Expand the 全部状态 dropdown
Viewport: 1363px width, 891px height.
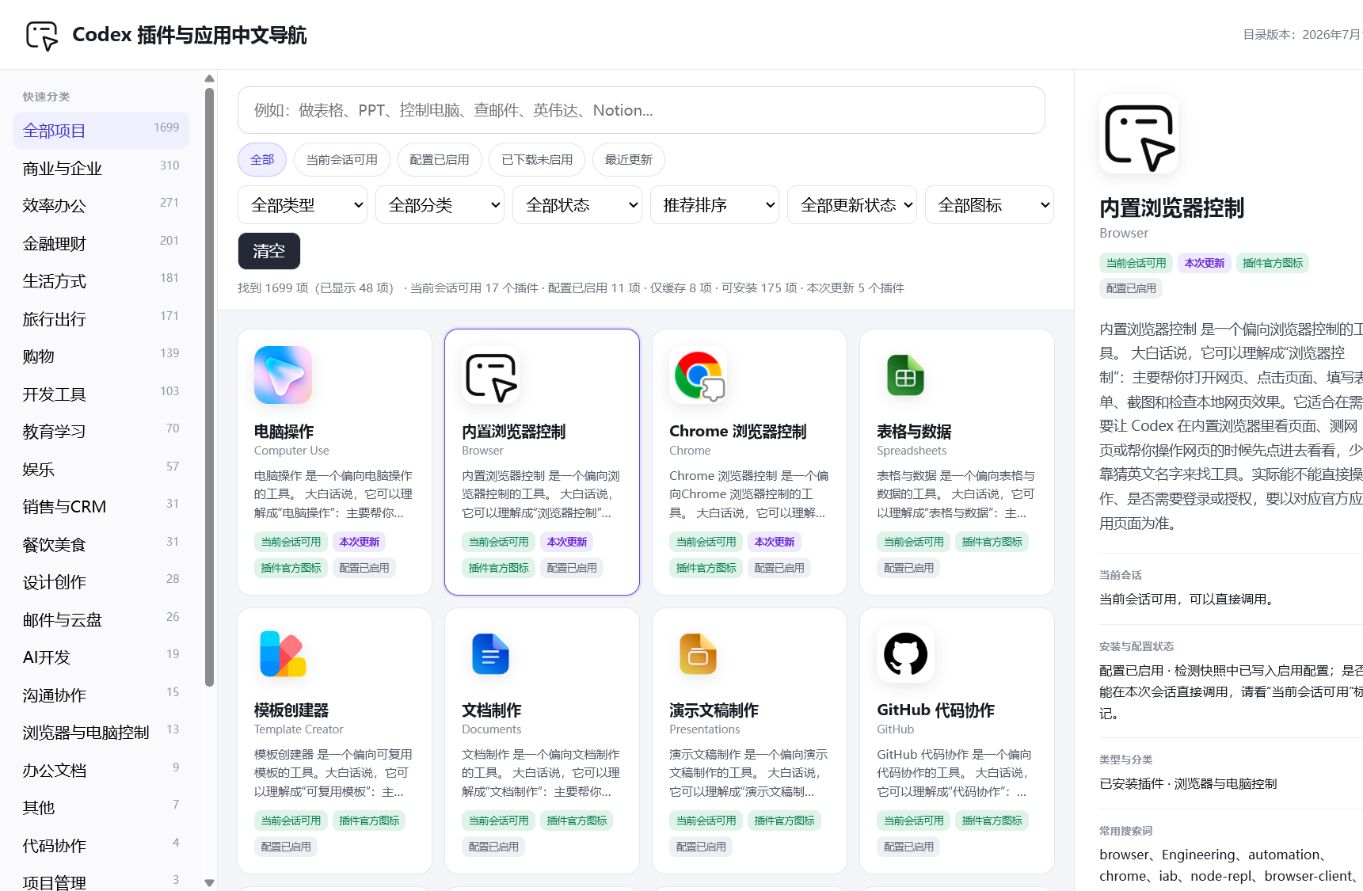(577, 205)
